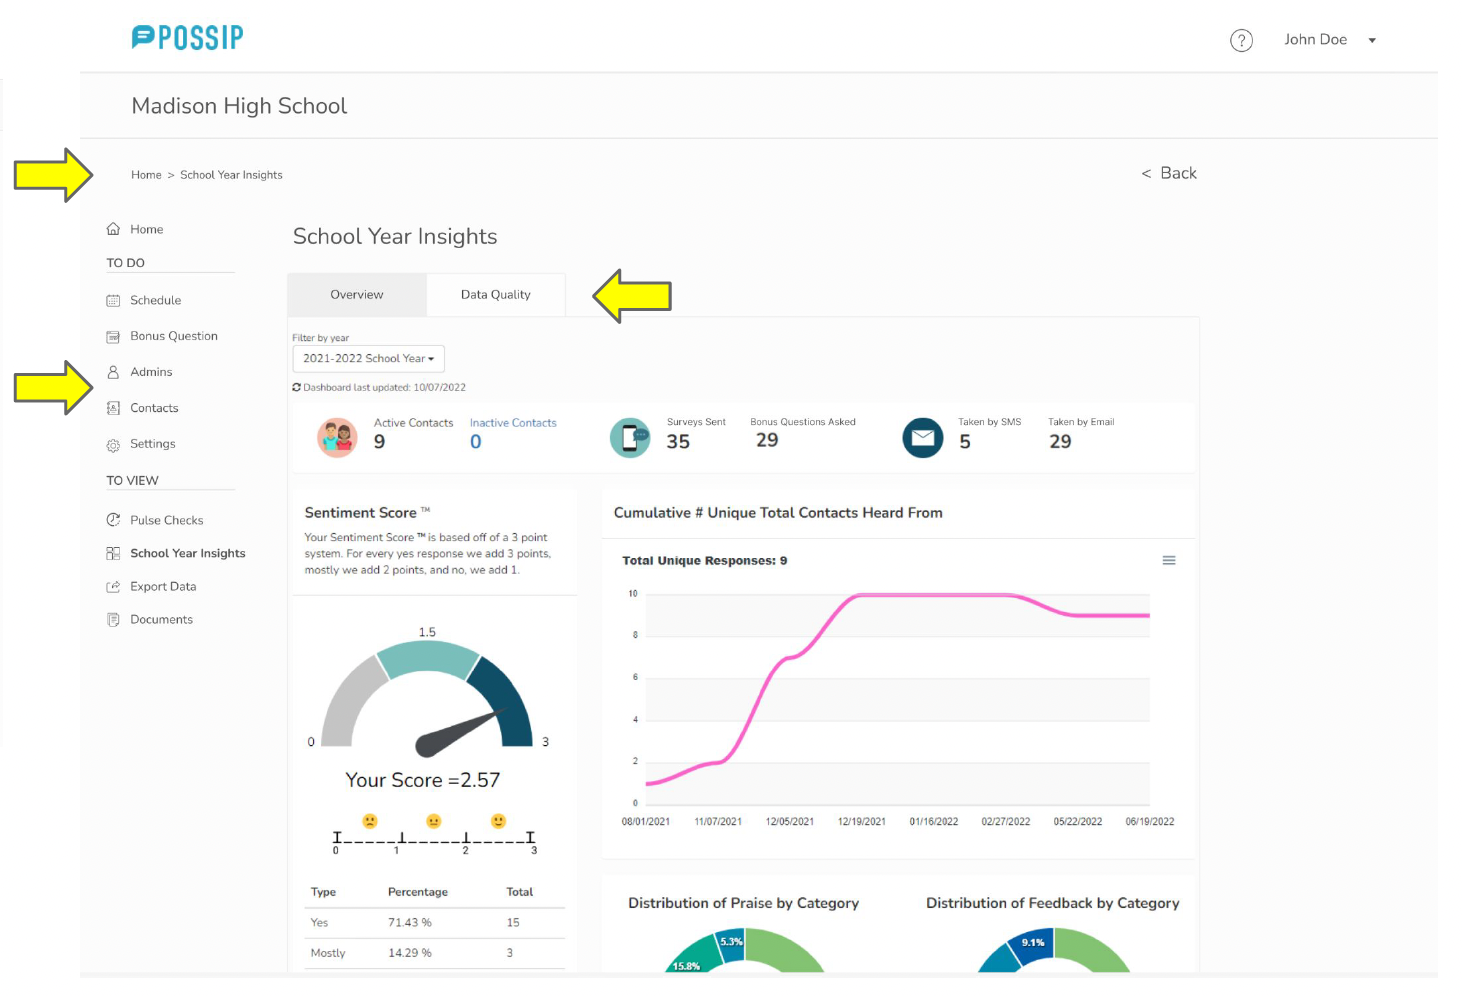Viewport: 1462px width, 996px height.
Task: Open the Pulse Checks sidebar item
Action: (167, 520)
